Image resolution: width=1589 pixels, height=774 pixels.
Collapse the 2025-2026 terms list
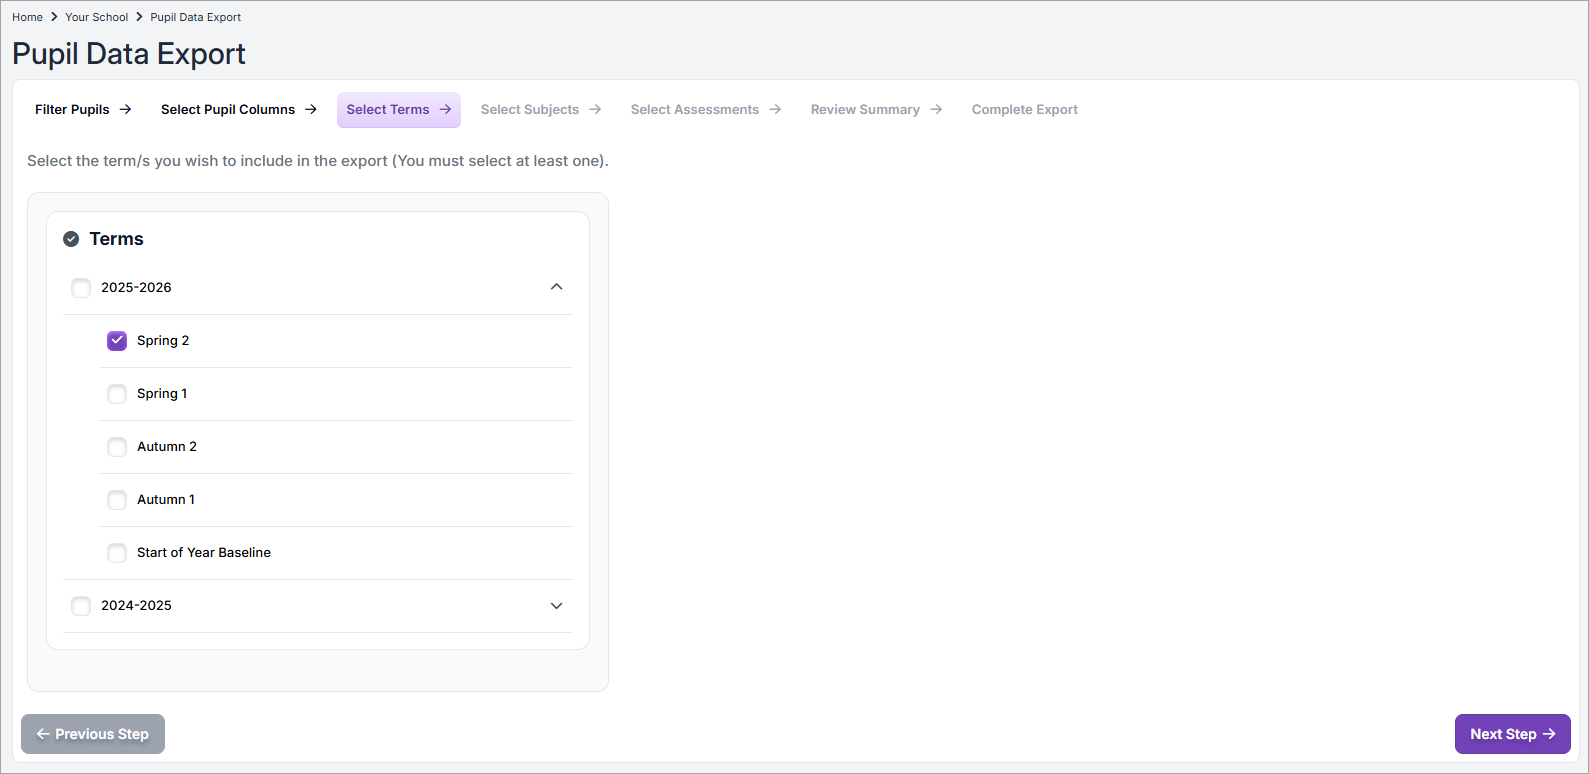tap(557, 287)
